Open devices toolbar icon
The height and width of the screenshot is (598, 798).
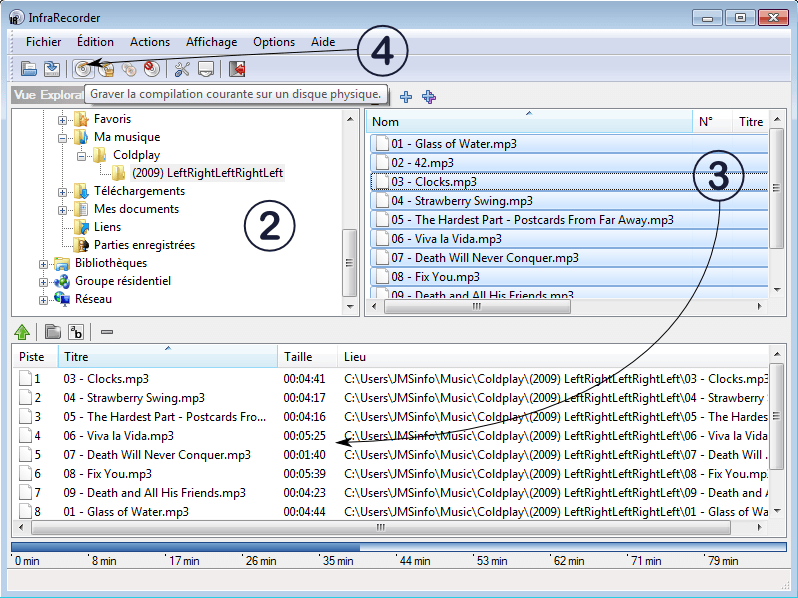206,69
